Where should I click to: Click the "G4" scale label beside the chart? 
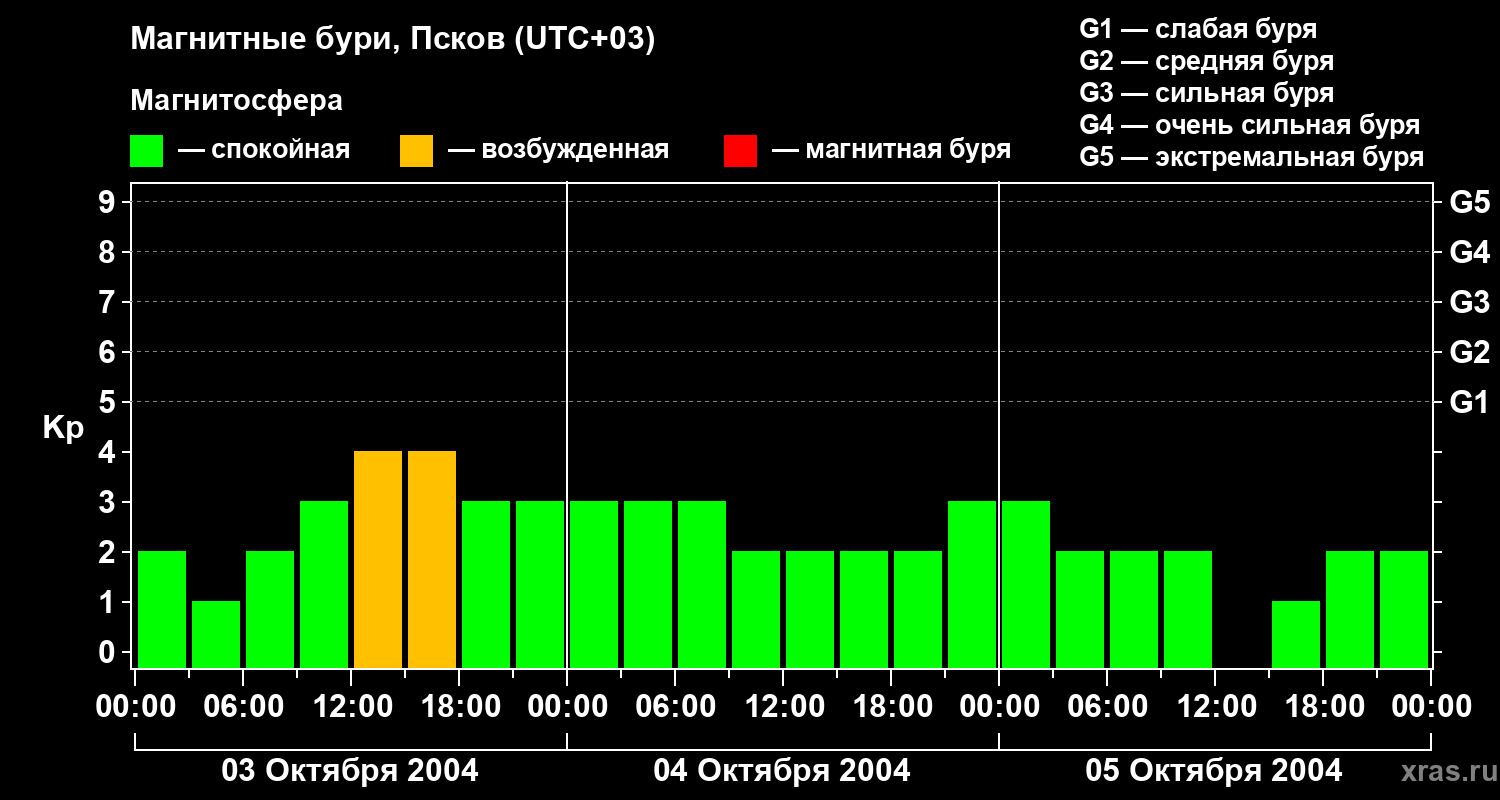click(x=1469, y=252)
